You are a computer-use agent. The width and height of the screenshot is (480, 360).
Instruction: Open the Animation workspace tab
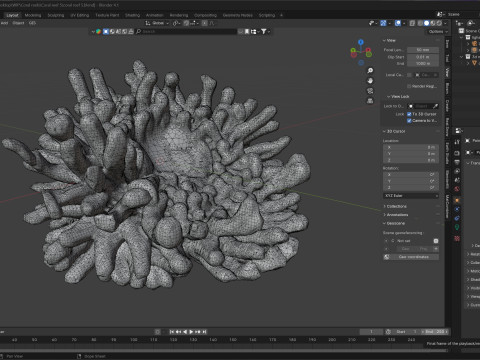155,15
